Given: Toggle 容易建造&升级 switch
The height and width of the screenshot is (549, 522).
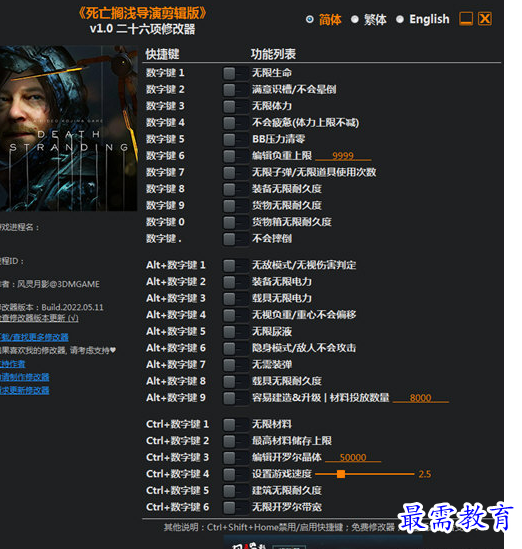Looking at the screenshot, I should [x=235, y=398].
